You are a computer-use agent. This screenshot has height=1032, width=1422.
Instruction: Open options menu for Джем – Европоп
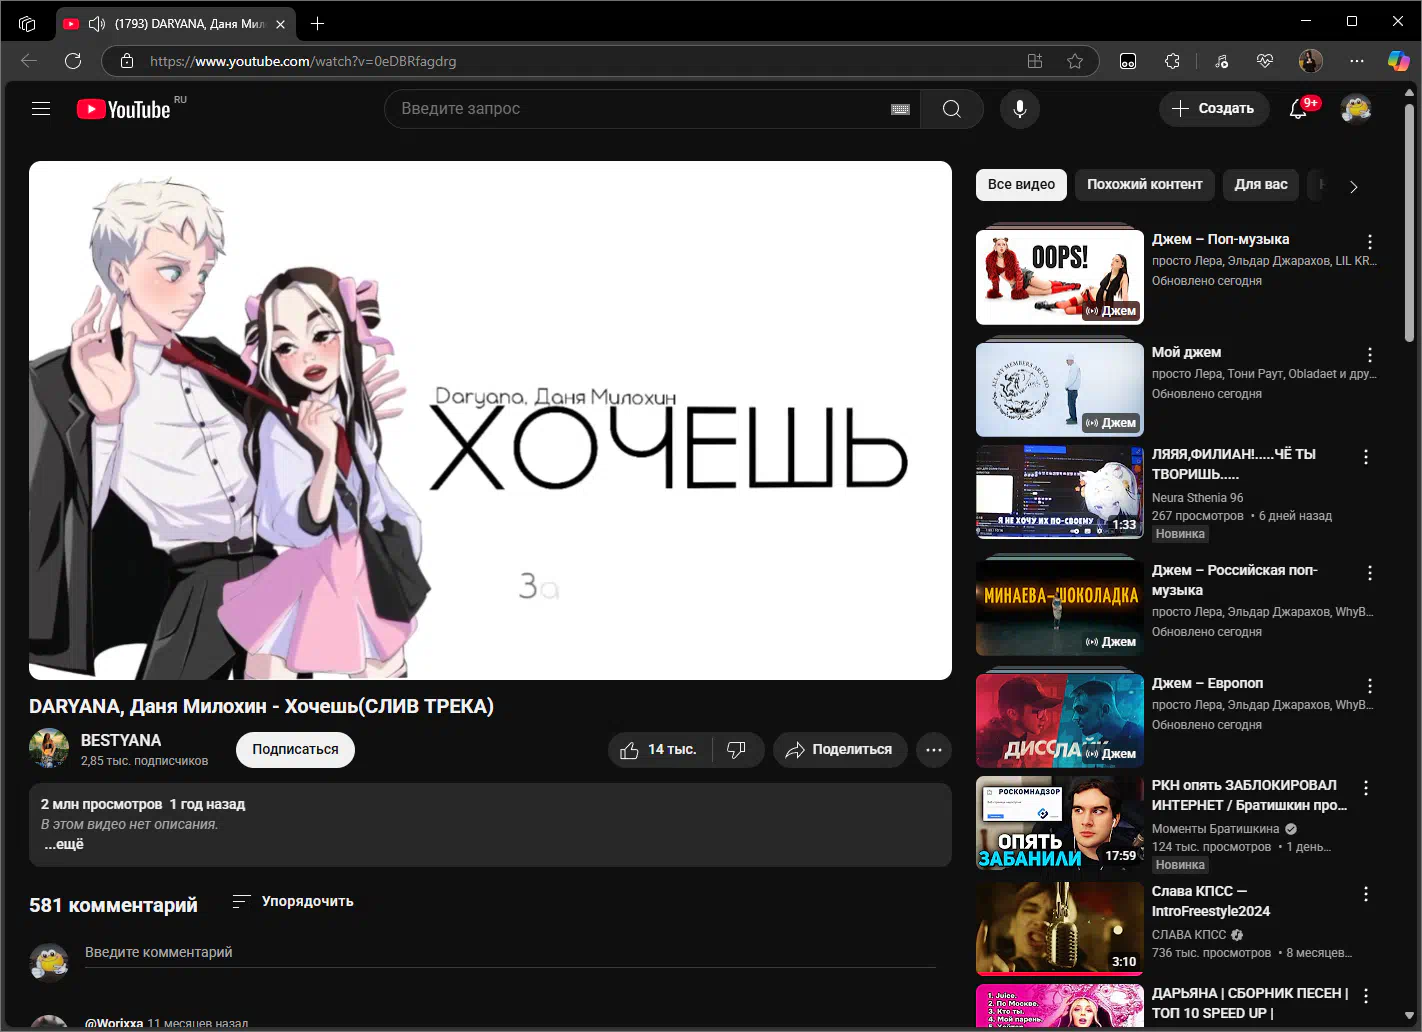pyautogui.click(x=1370, y=686)
